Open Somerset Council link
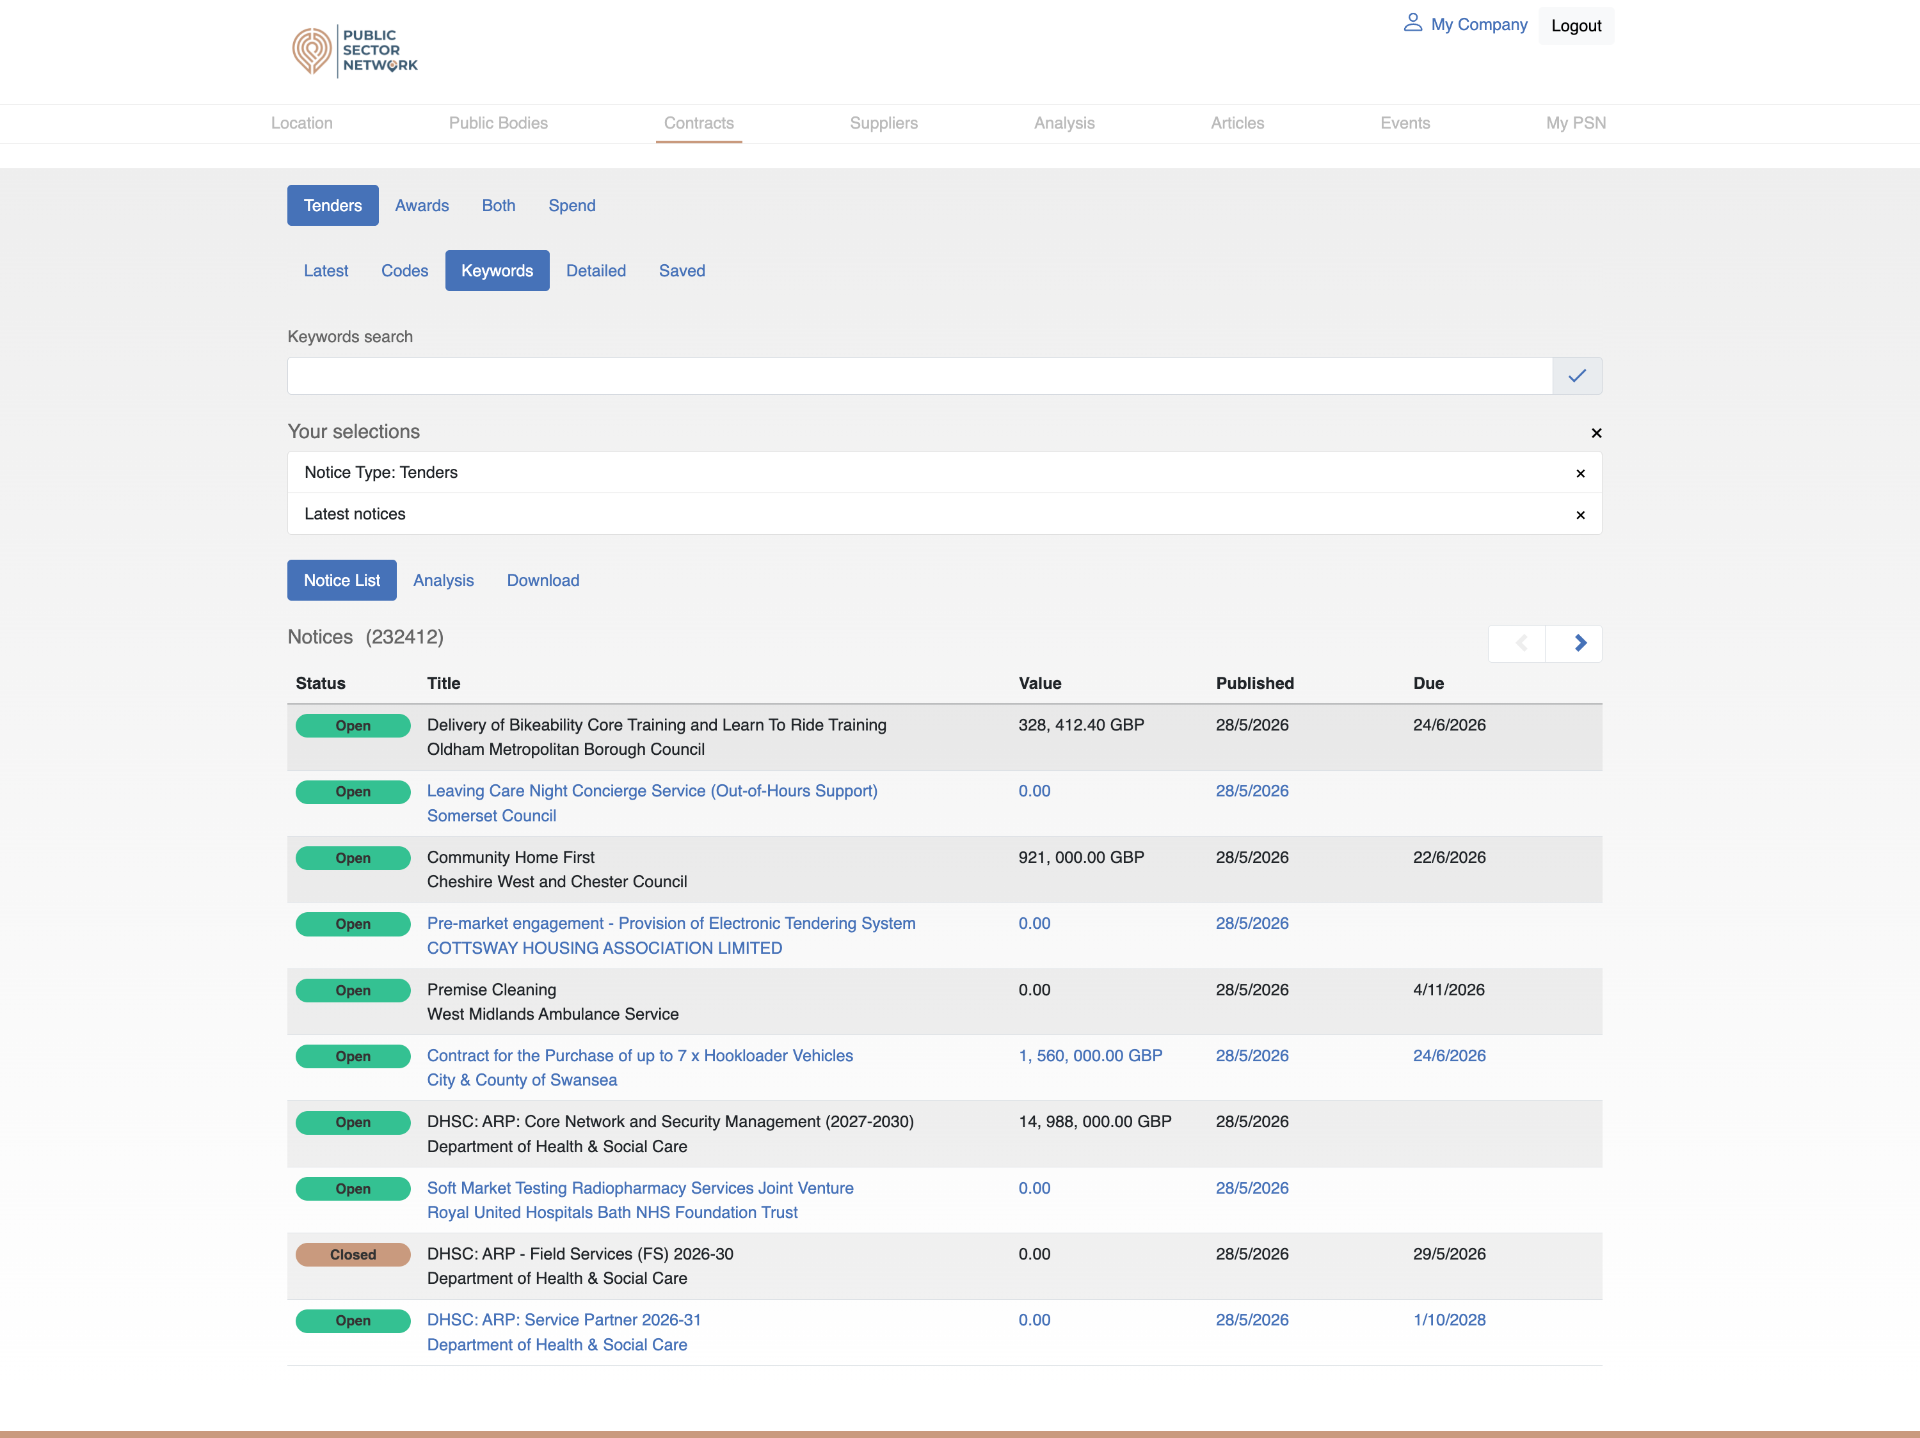This screenshot has height=1438, width=1920. [492, 816]
